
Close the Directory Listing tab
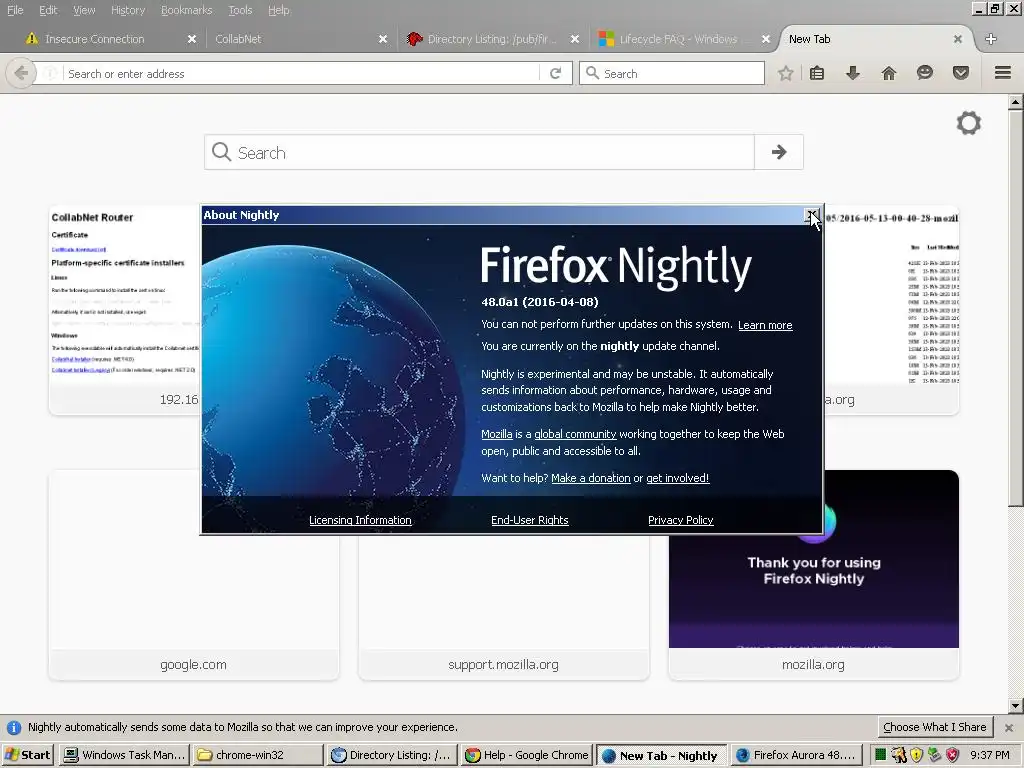pos(575,39)
